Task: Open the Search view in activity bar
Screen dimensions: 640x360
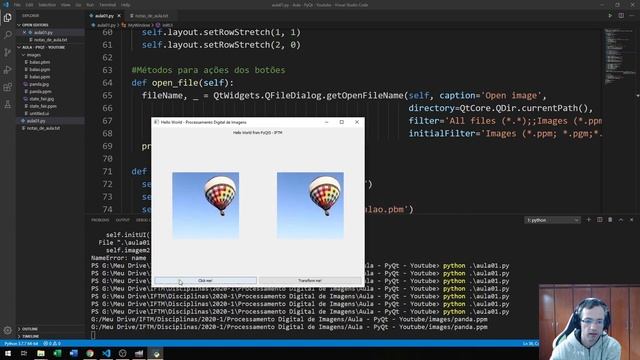Action: (x=8, y=35)
